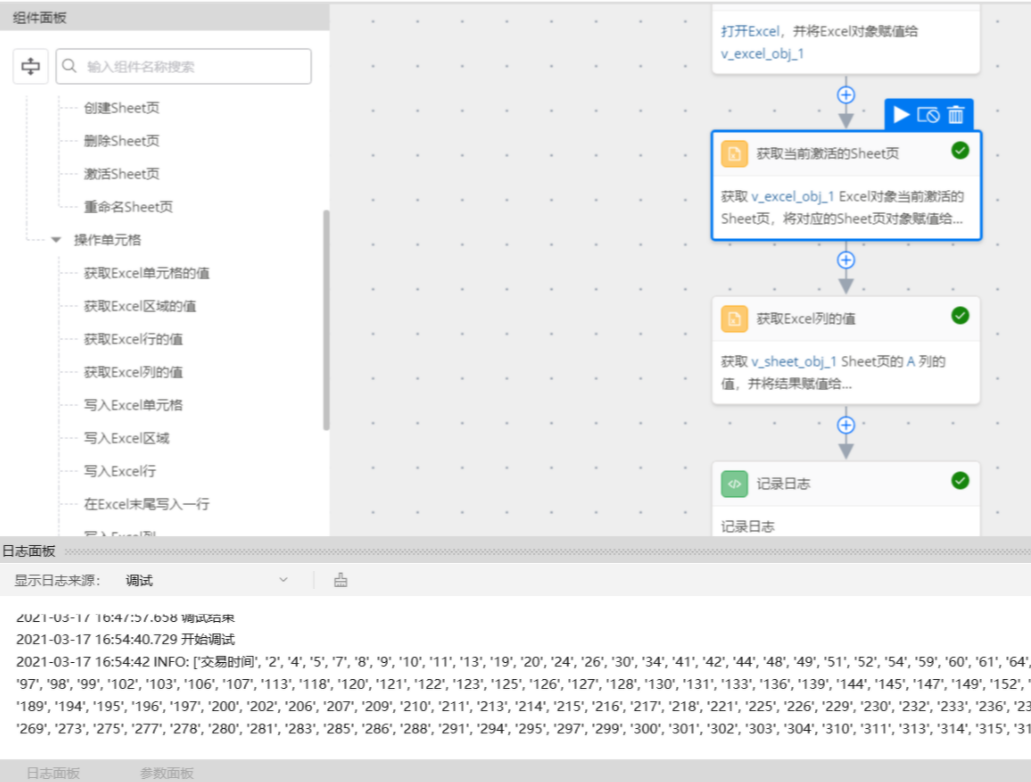
Task: Select 写入Excel区域 component
Action: [127, 437]
